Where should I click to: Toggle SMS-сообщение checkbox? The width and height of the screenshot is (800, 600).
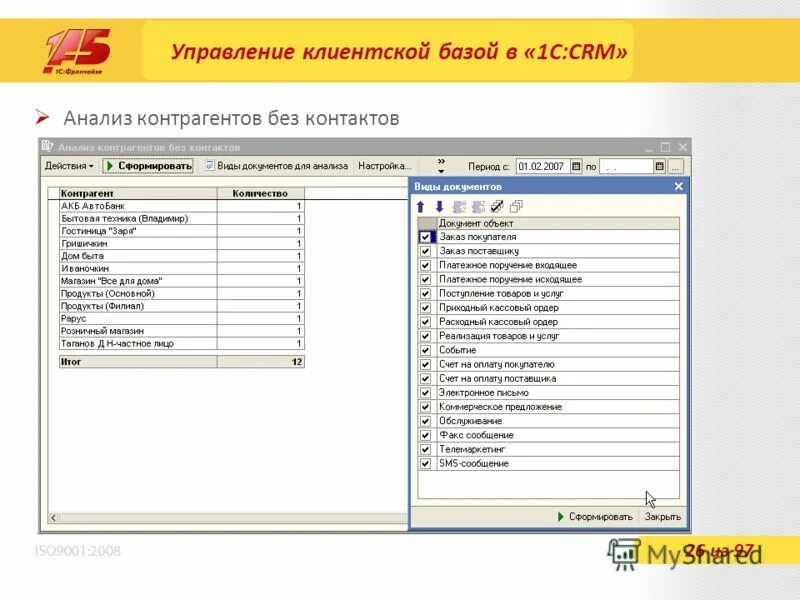click(x=425, y=464)
